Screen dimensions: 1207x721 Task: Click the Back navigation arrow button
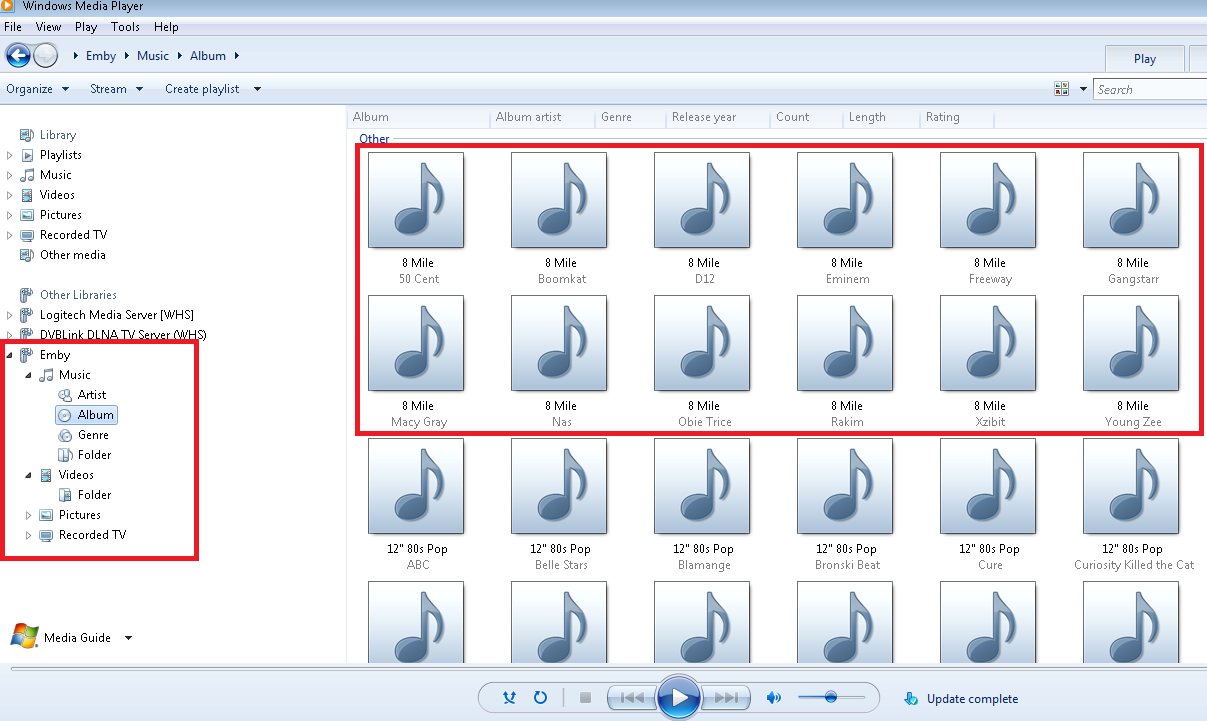pos(18,55)
